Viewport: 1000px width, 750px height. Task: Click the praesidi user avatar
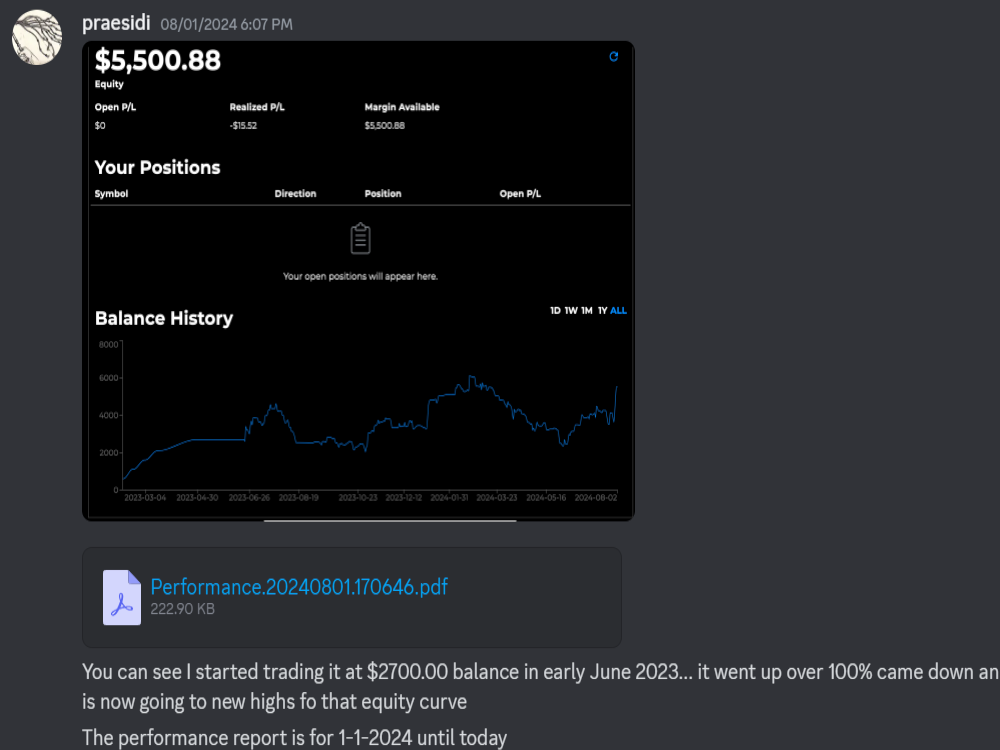37,38
